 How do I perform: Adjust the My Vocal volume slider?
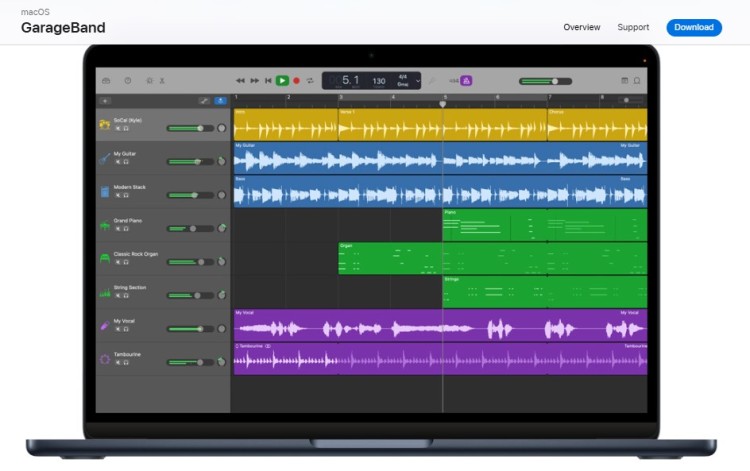tap(190, 329)
